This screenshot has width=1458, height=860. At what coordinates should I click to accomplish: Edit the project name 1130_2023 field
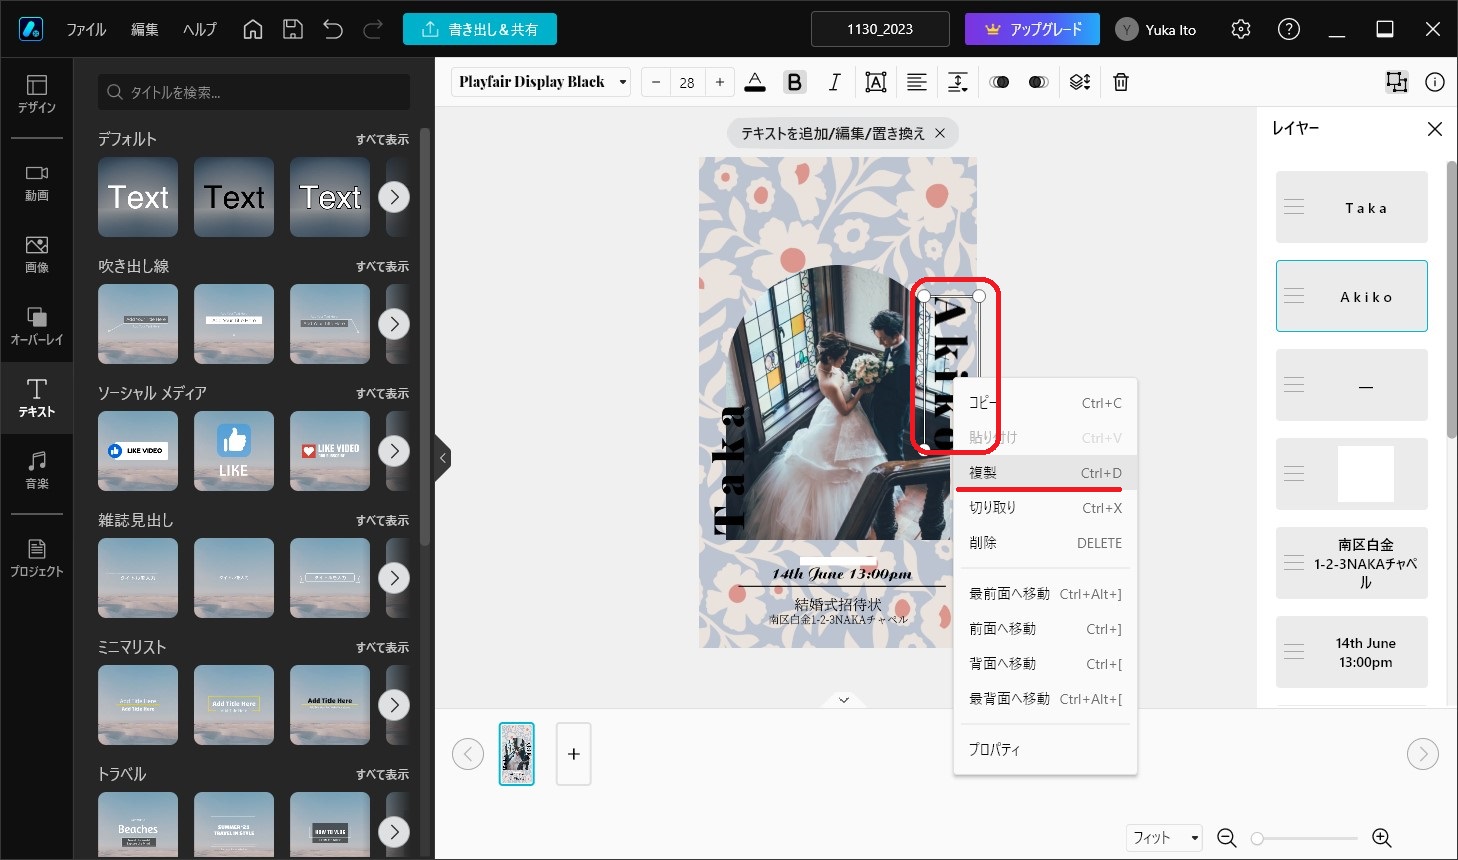(880, 29)
